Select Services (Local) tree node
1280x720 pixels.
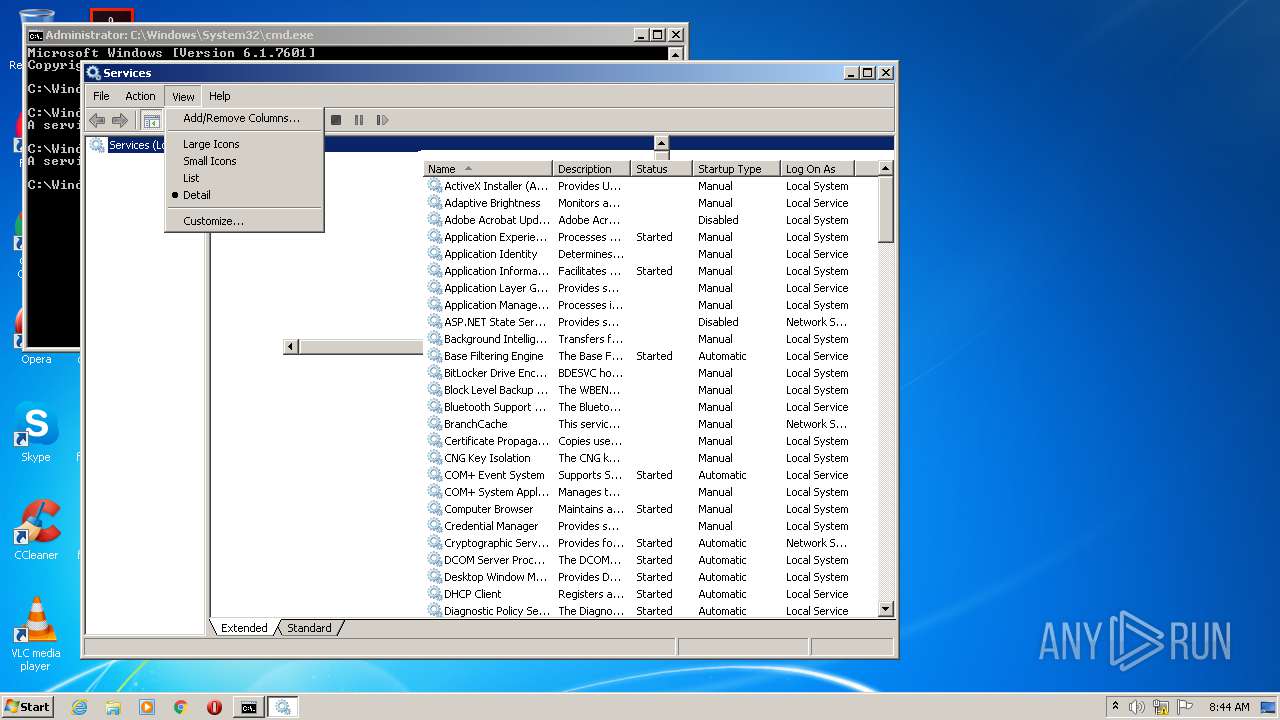point(136,145)
